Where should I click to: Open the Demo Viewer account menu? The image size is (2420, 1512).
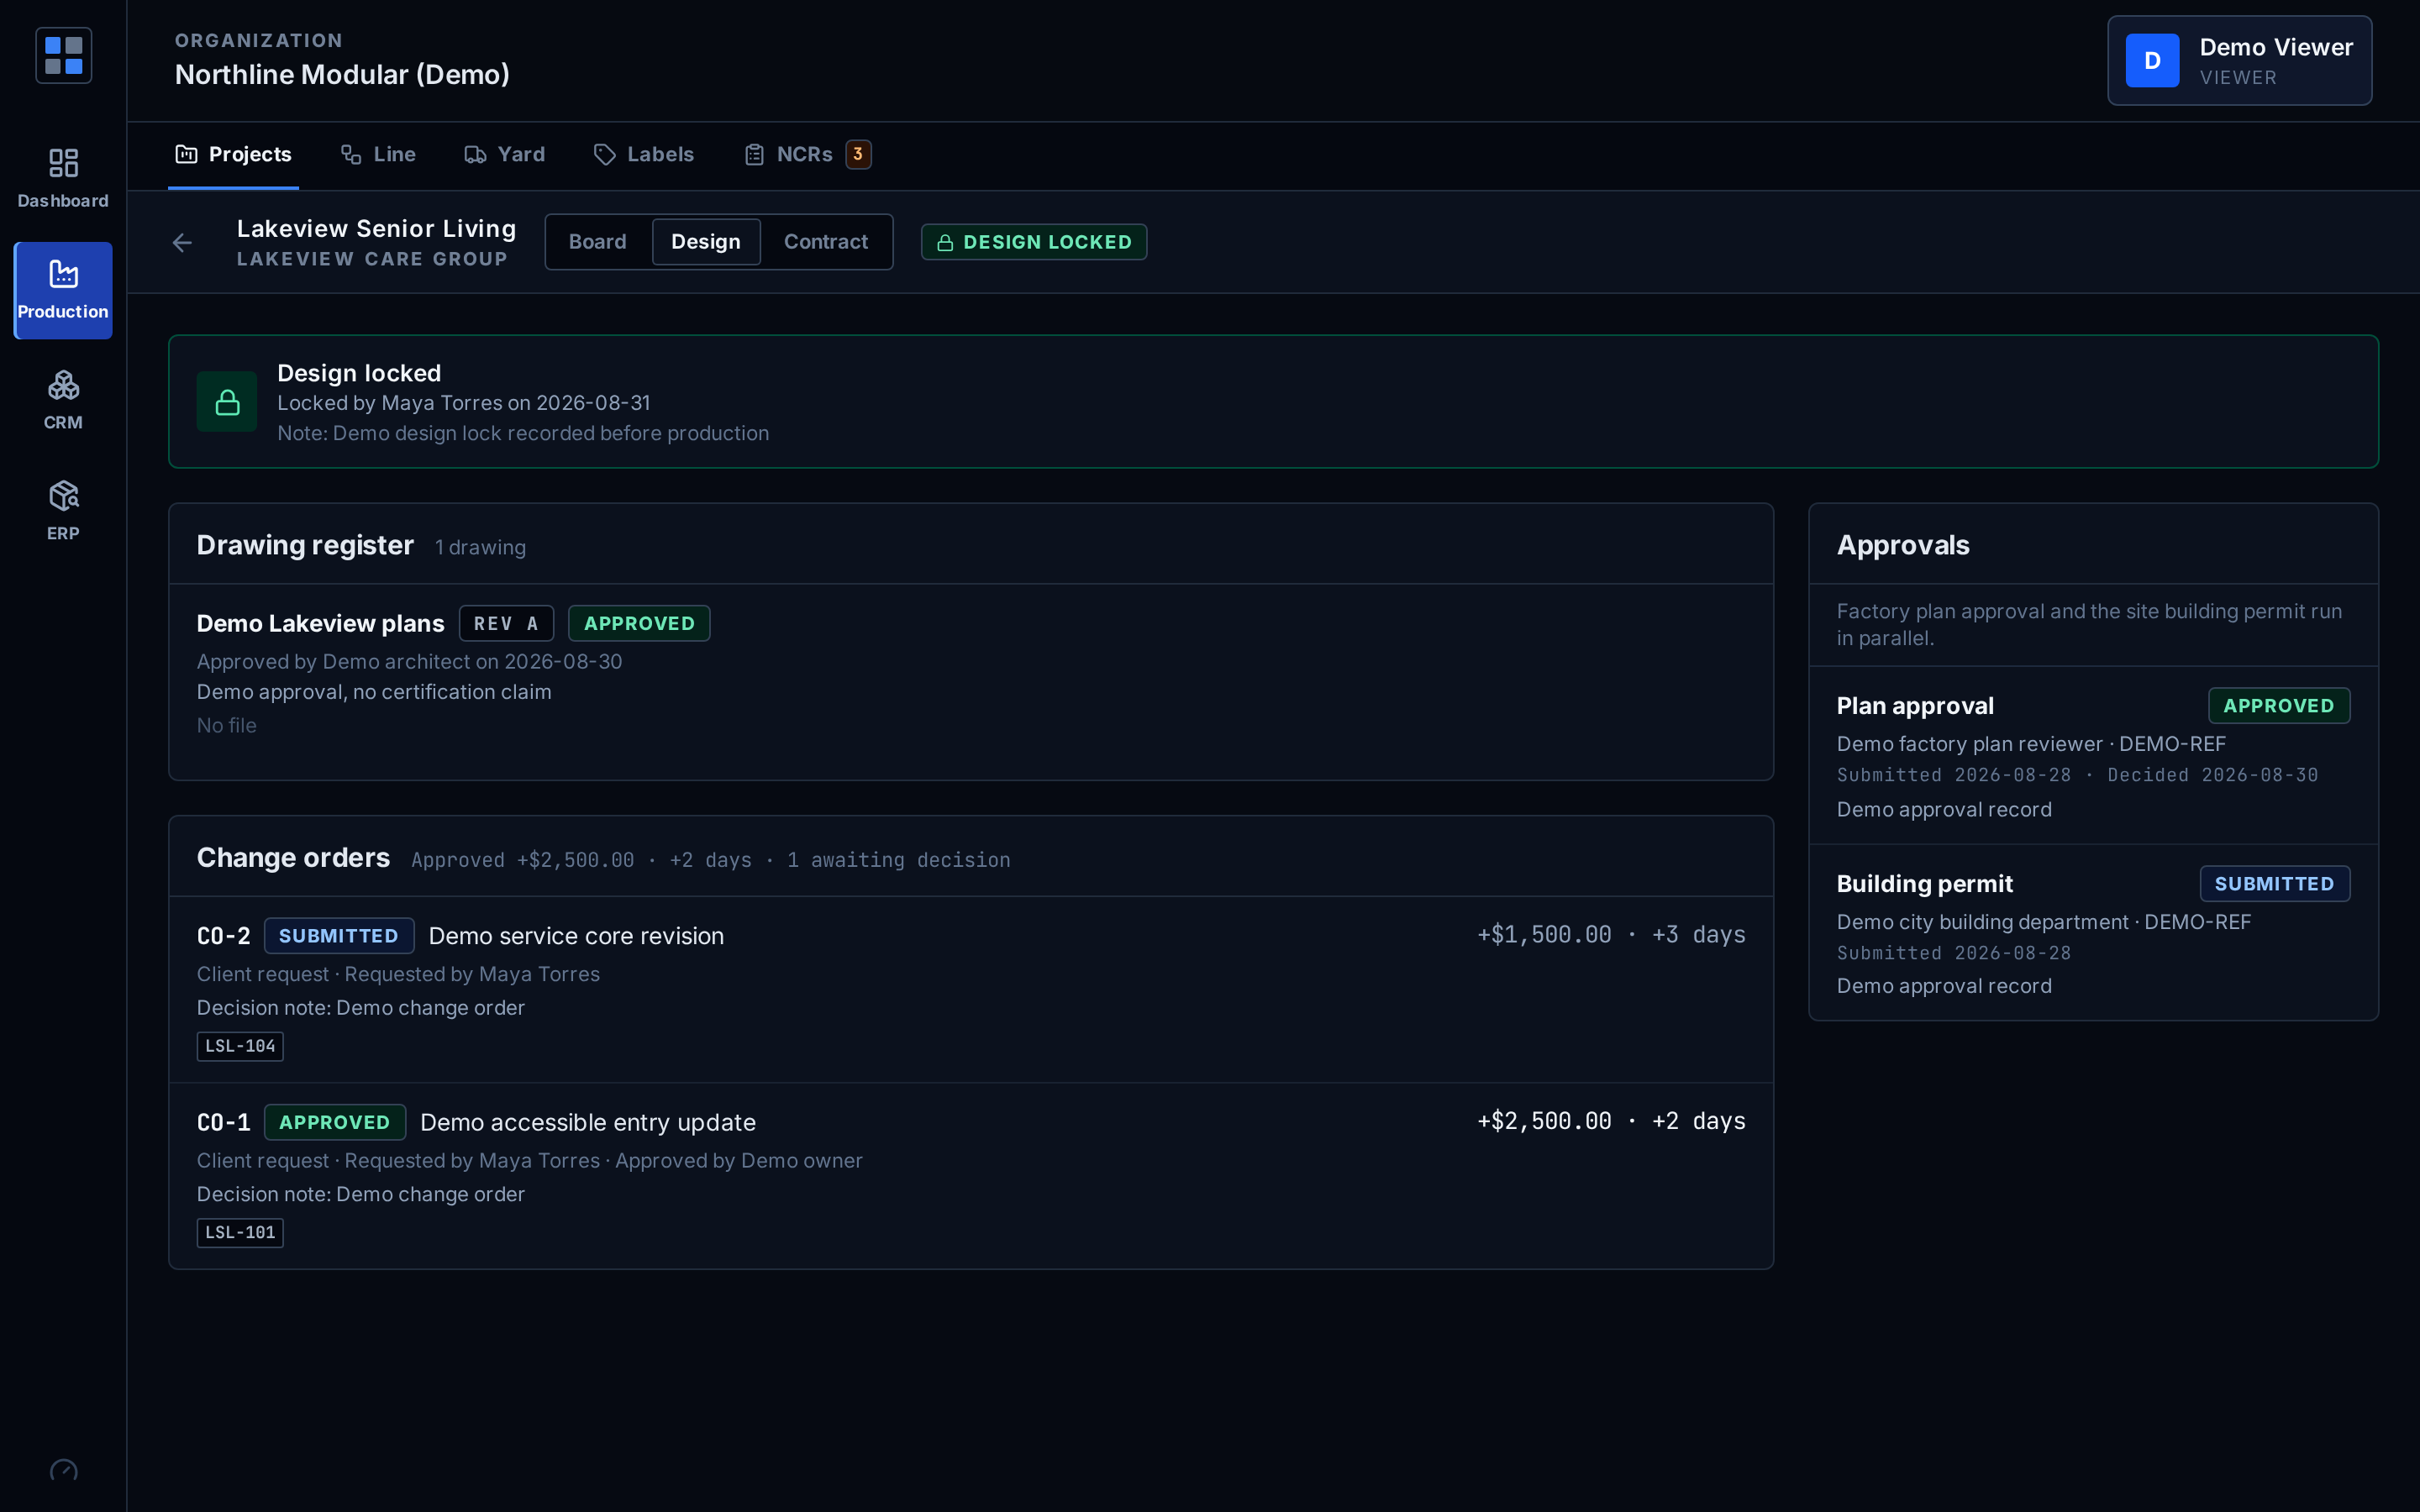coord(2239,60)
